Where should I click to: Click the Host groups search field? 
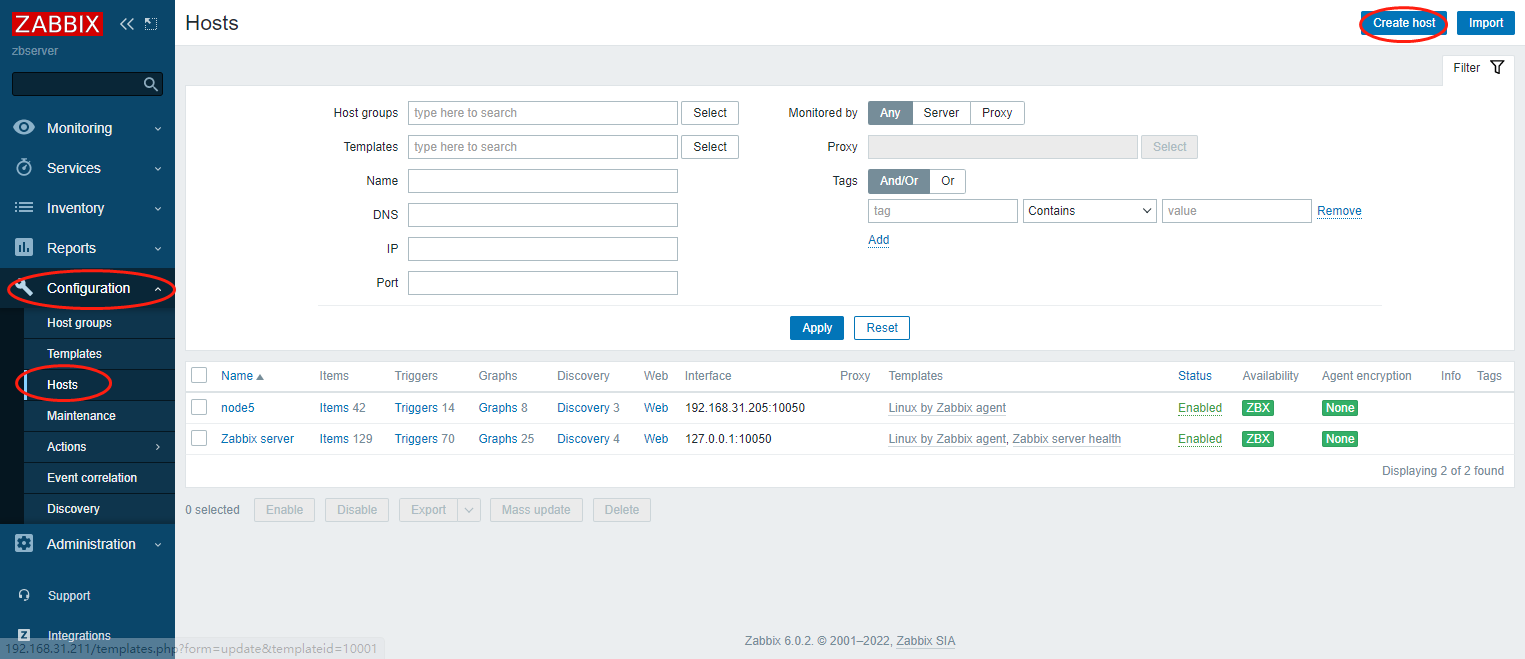tap(543, 113)
